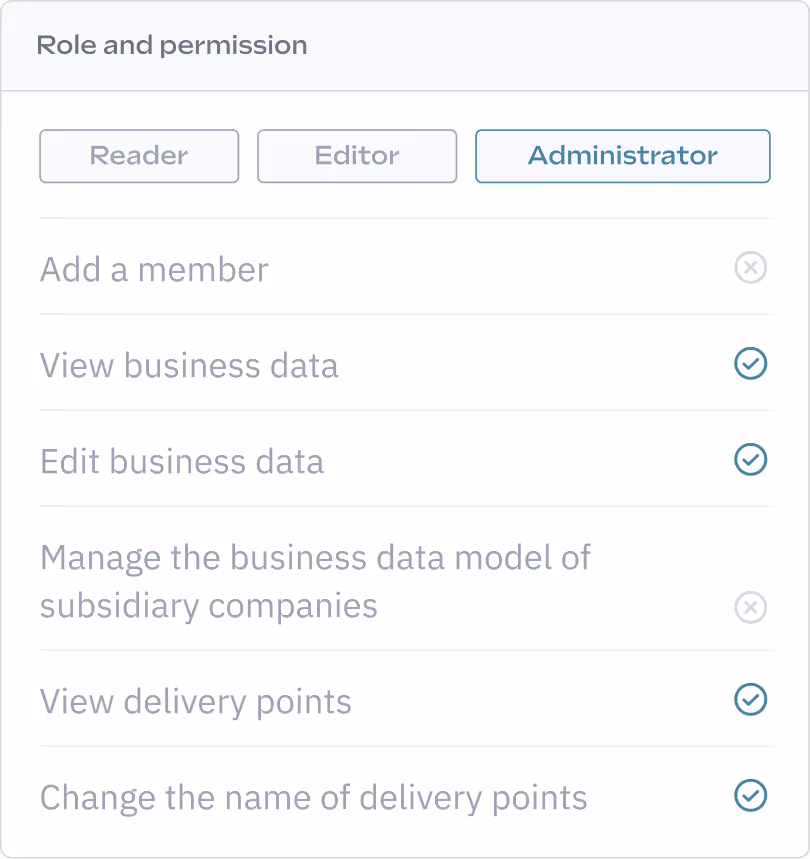Click the checkmark beside "Edit business data"
The width and height of the screenshot is (810, 859).
click(751, 460)
